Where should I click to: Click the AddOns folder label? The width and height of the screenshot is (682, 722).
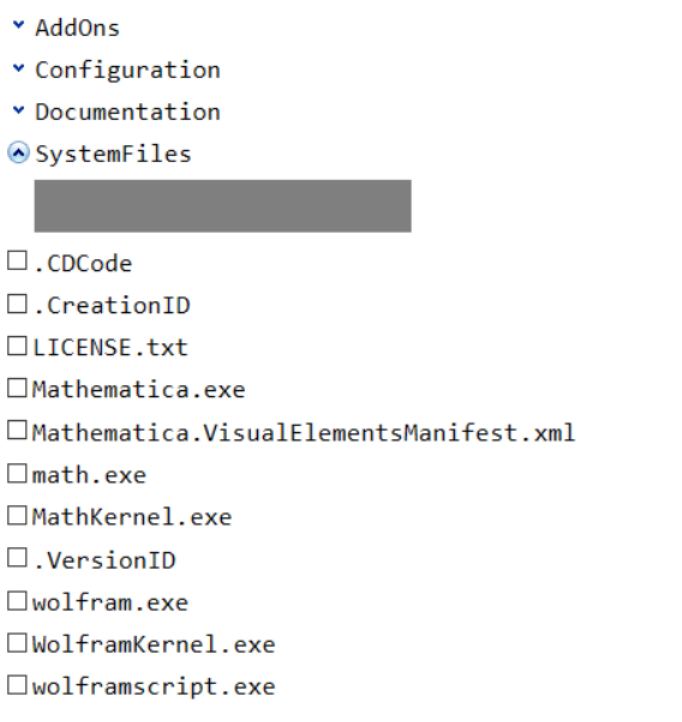[77, 28]
